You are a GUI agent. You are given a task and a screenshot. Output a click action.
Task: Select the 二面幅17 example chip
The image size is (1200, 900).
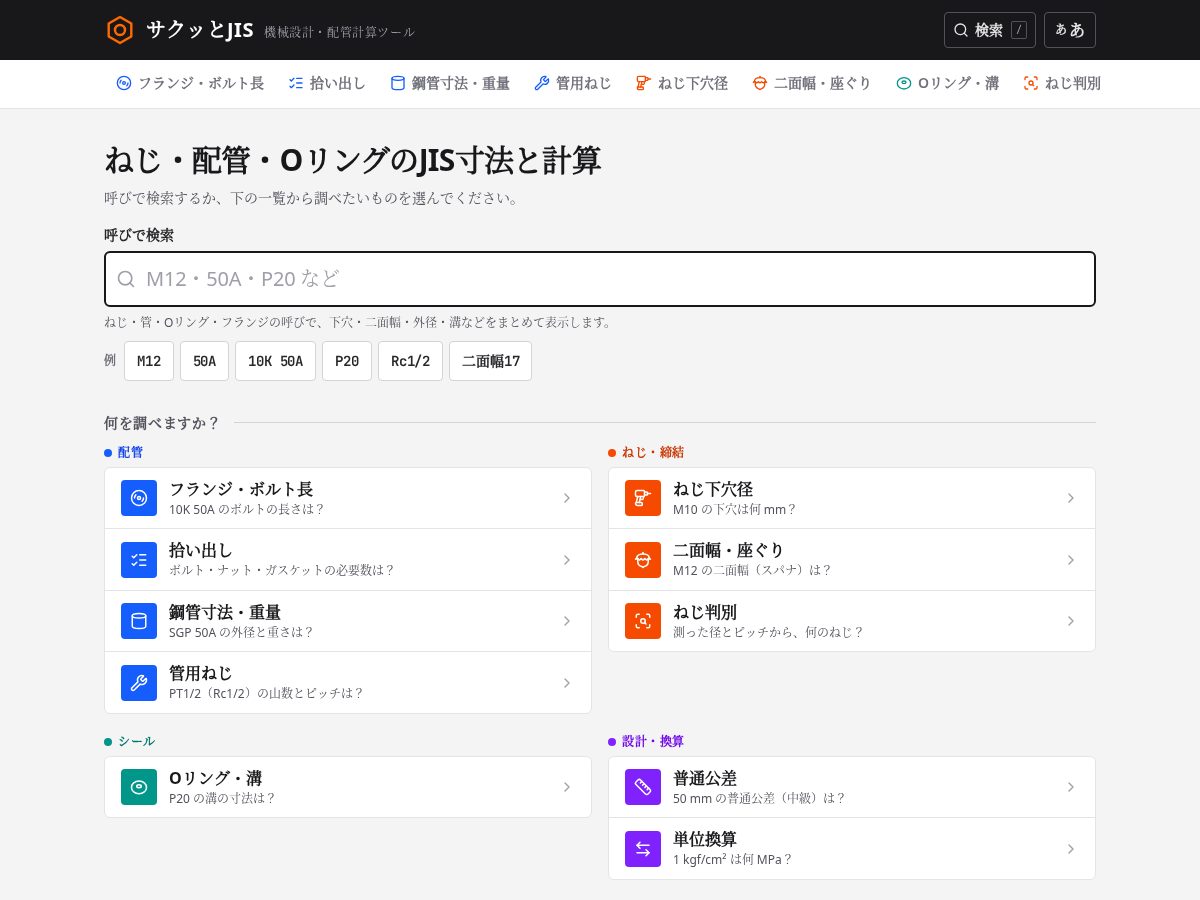pos(491,361)
